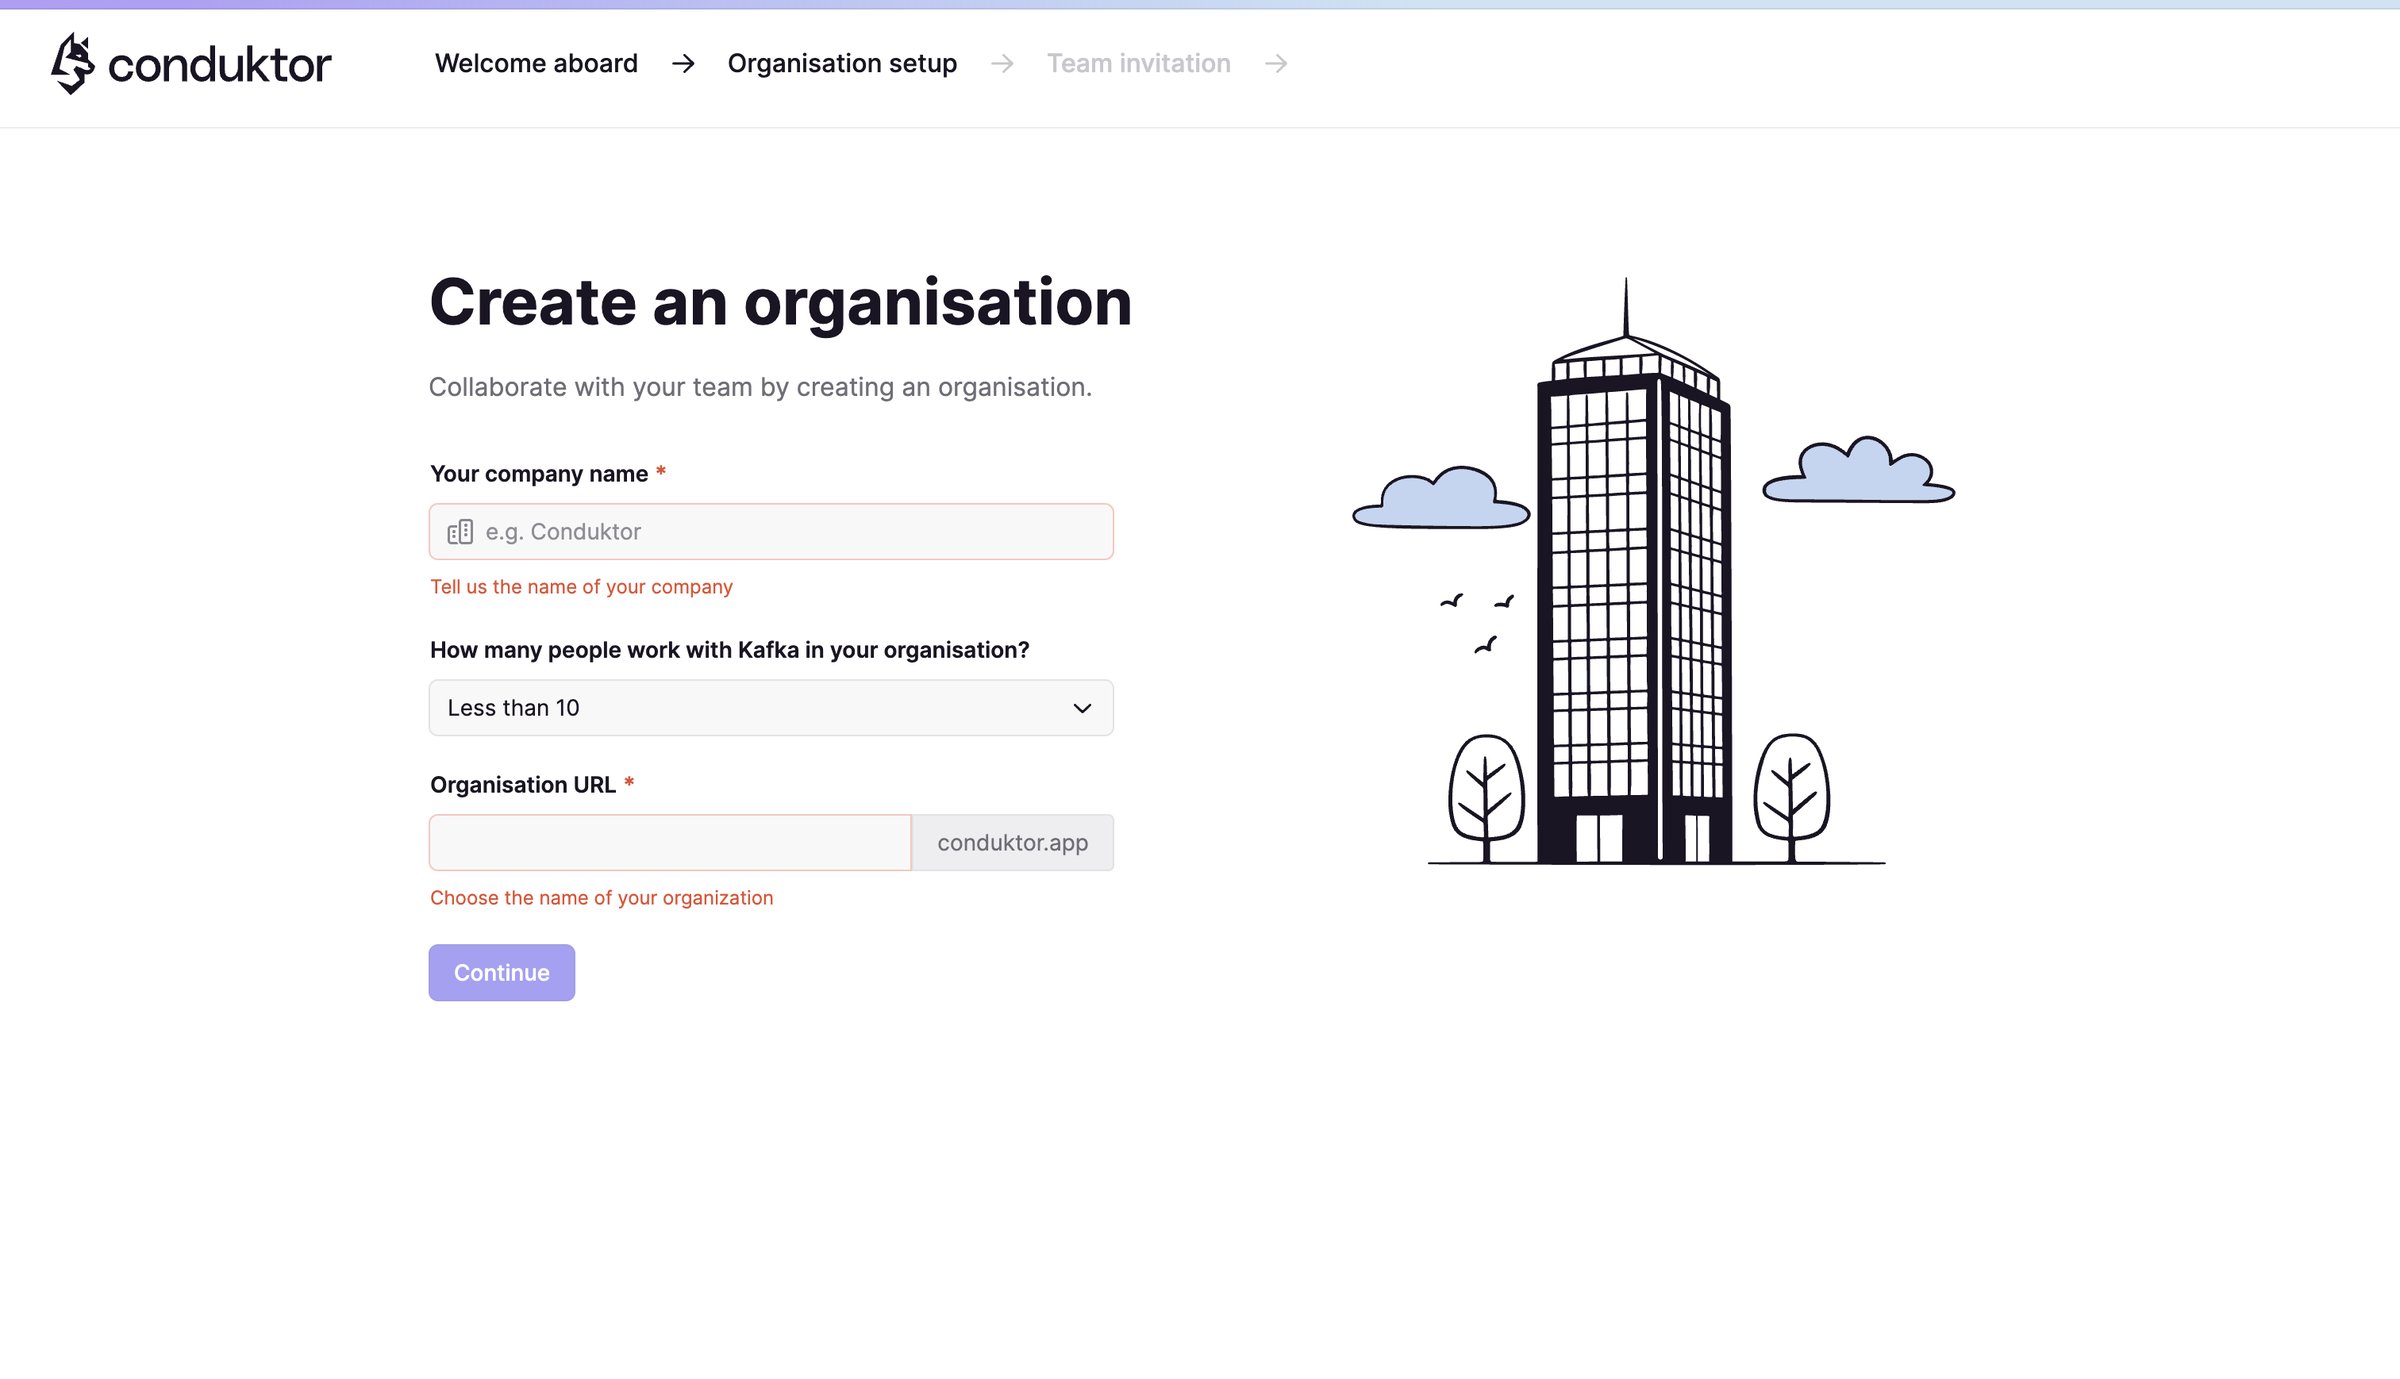
Task: Click the arrow after Team invitation
Action: coord(1276,64)
